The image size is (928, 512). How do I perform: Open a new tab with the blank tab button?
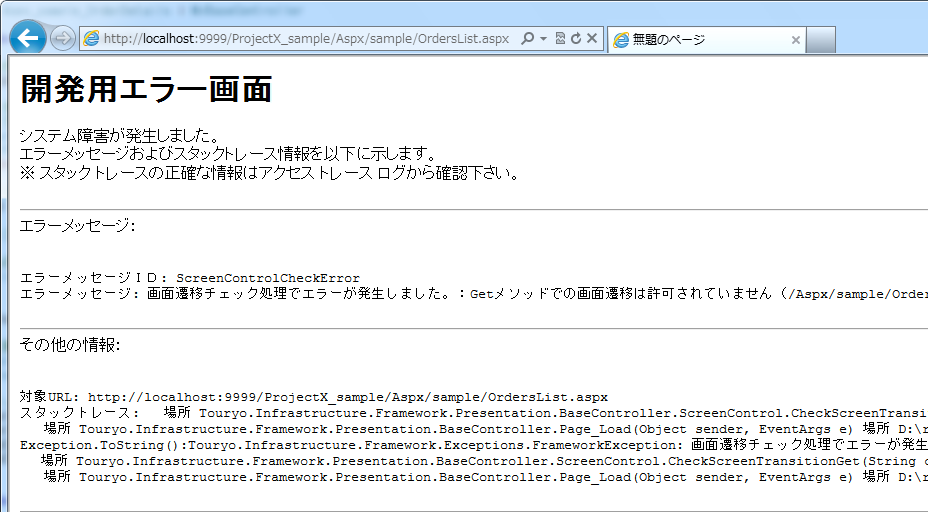821,40
